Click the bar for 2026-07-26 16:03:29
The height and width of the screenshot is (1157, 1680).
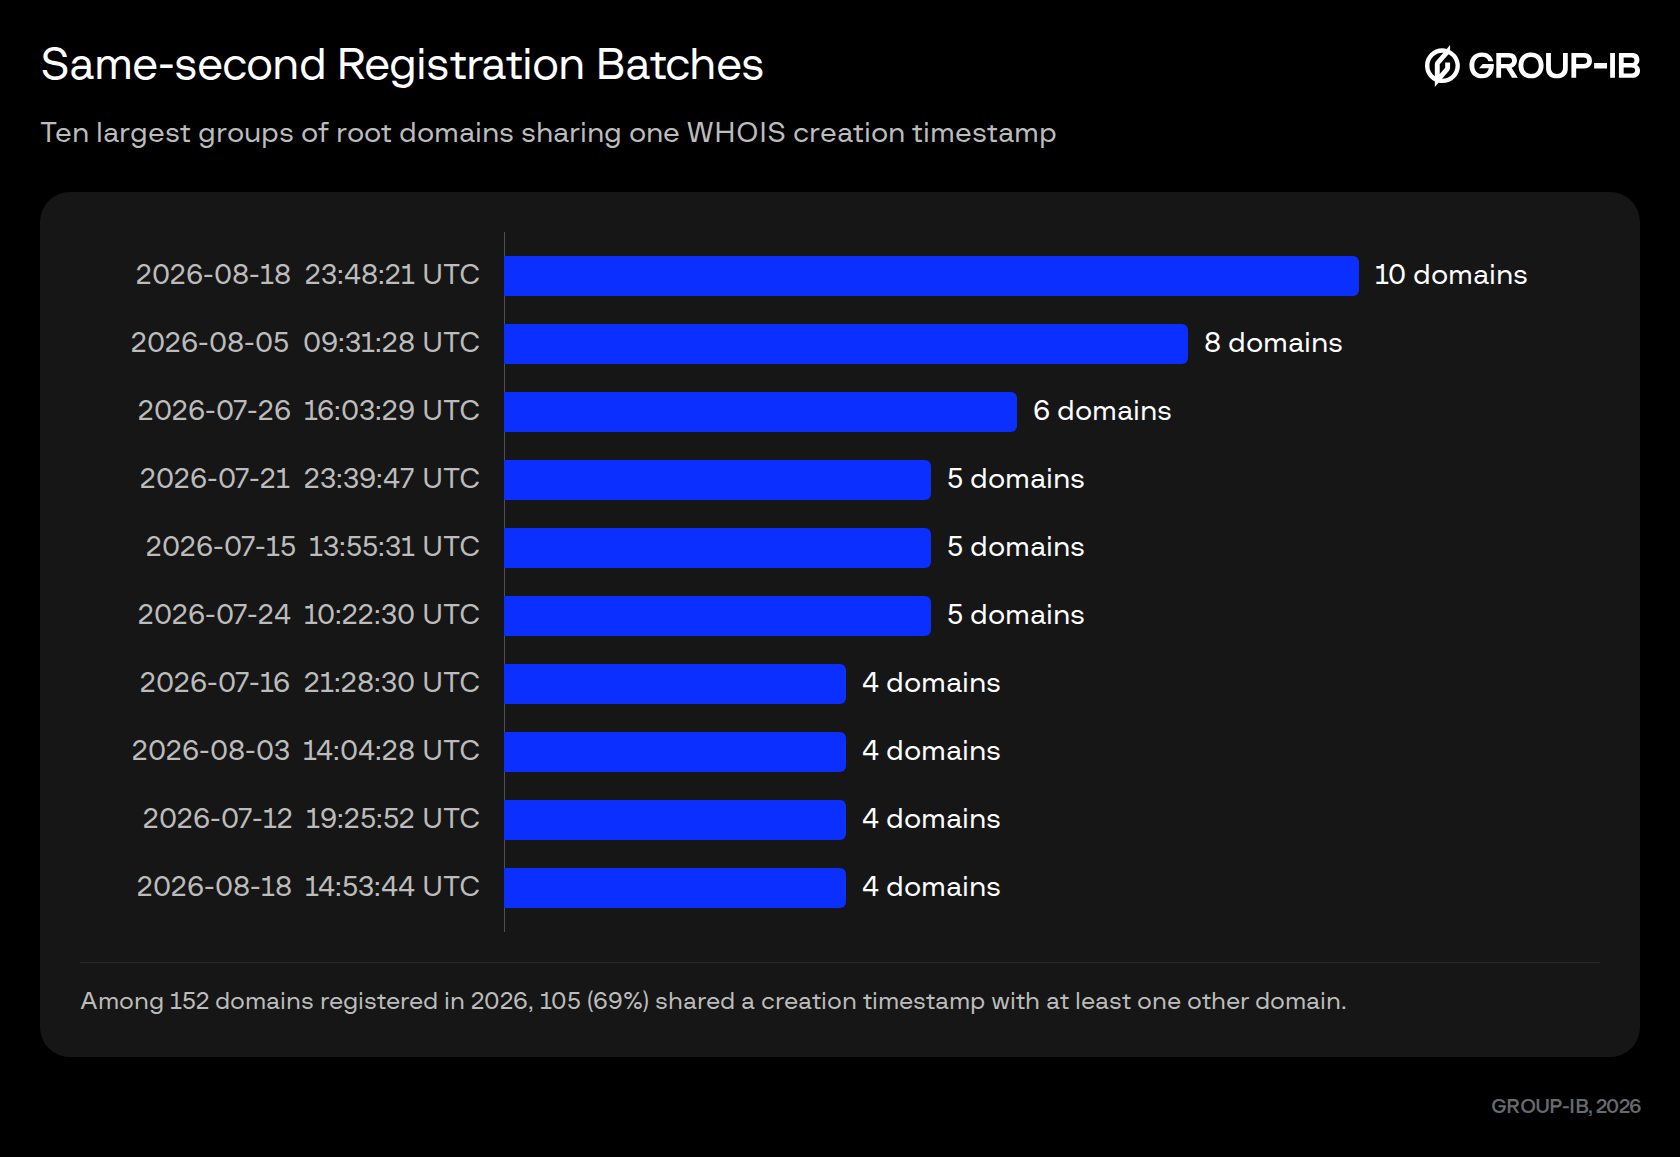click(x=761, y=412)
